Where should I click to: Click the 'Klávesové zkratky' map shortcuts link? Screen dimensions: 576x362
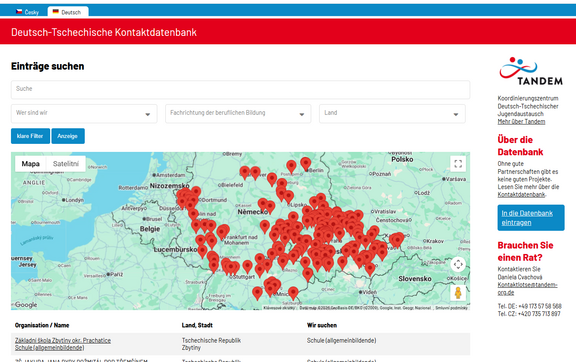point(279,308)
